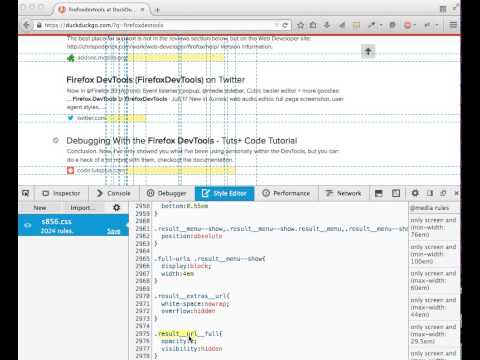The image size is (480, 360).
Task: Click the DevTools icon left of responsive design
Action: point(379,193)
